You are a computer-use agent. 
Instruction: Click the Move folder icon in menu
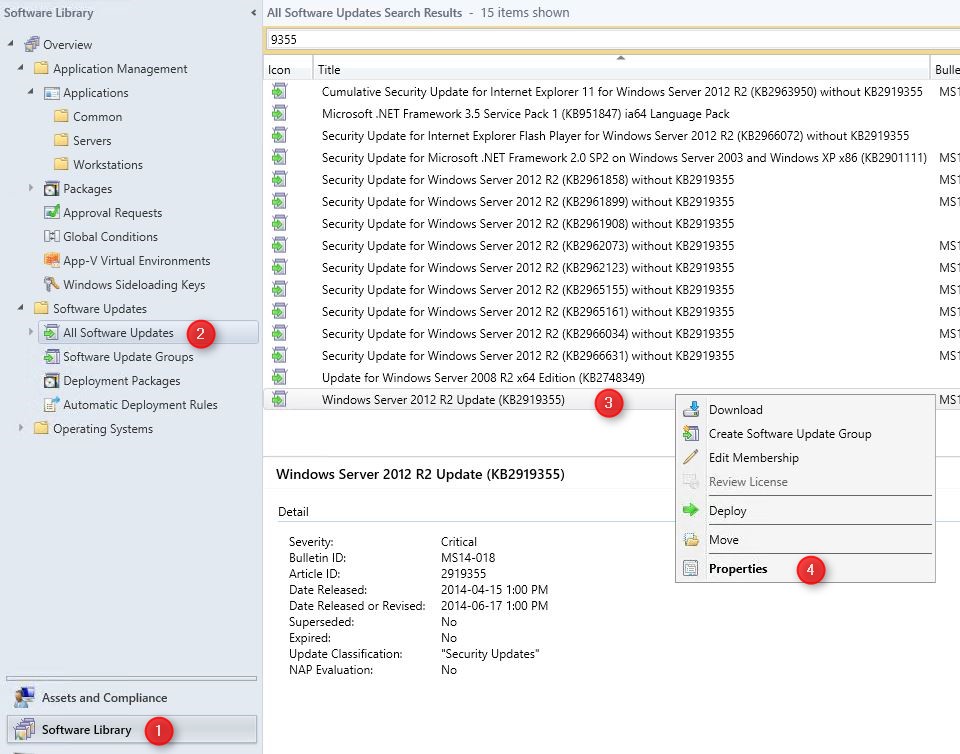pos(691,539)
